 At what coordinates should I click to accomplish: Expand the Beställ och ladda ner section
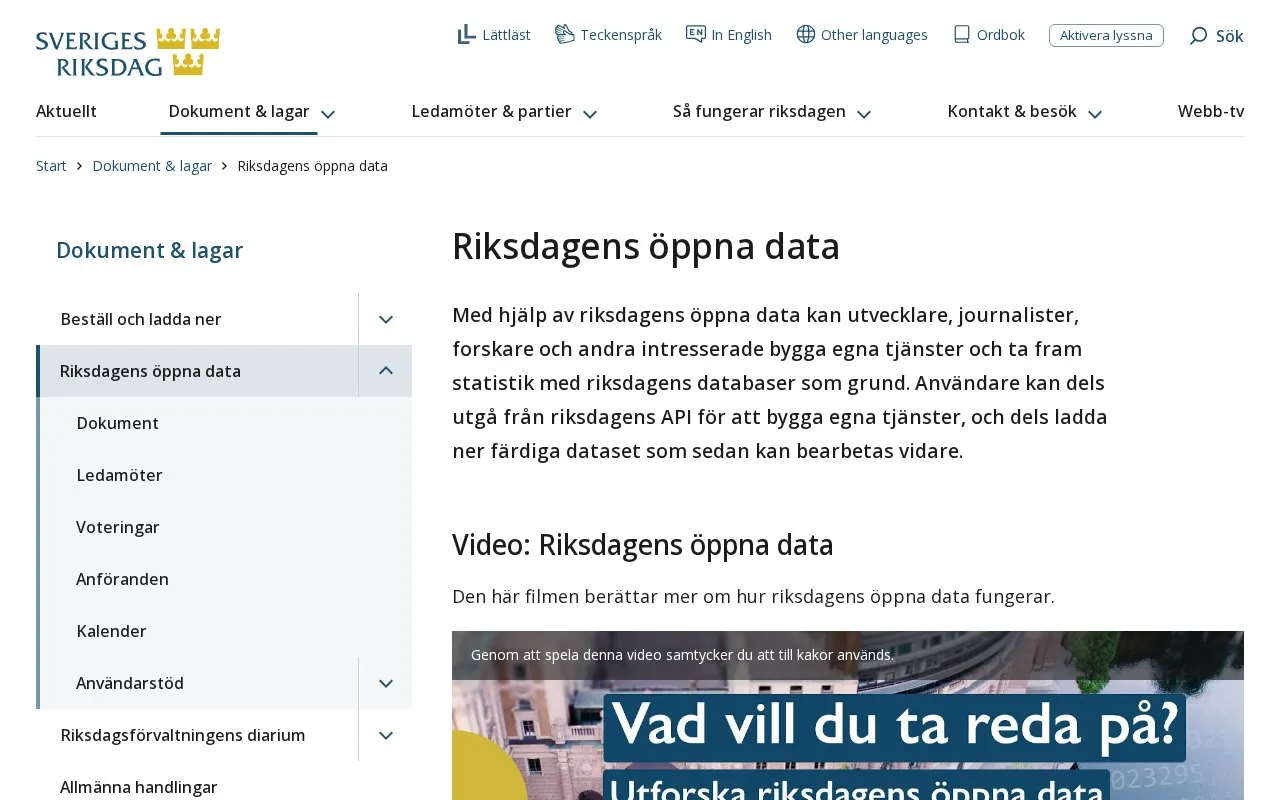(386, 319)
